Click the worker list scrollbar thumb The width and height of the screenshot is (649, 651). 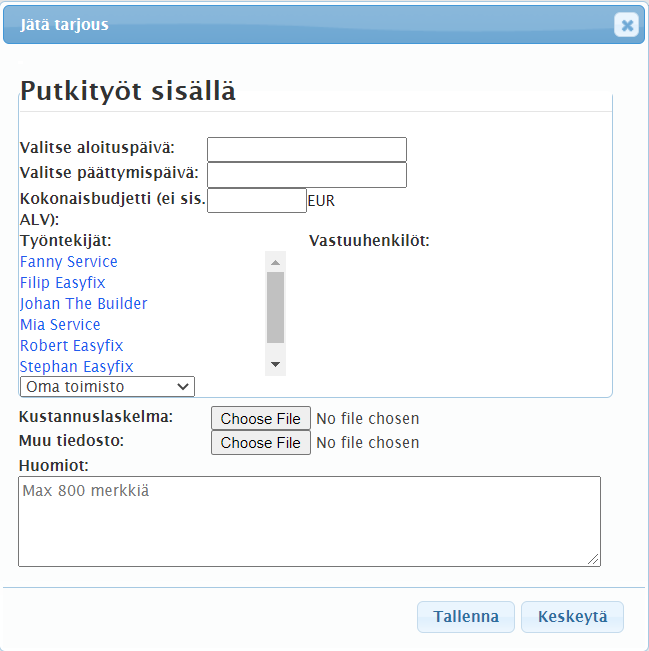point(276,307)
